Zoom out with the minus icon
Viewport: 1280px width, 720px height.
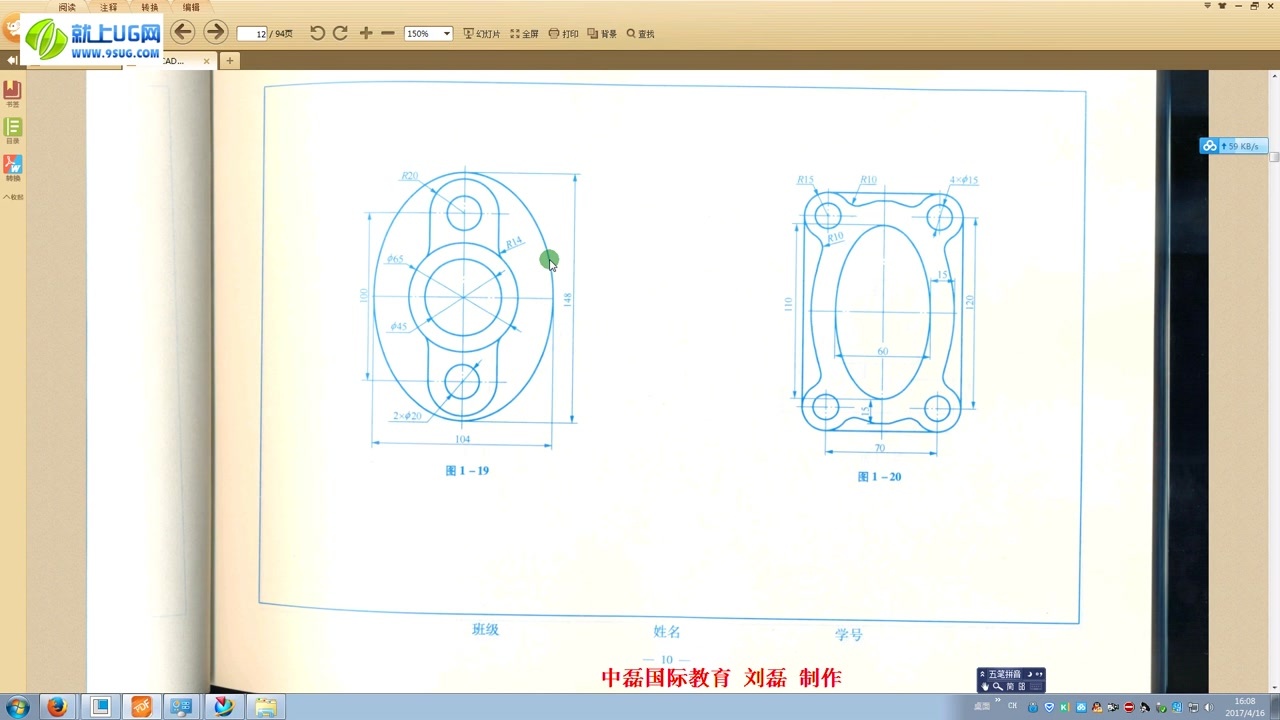(x=388, y=33)
